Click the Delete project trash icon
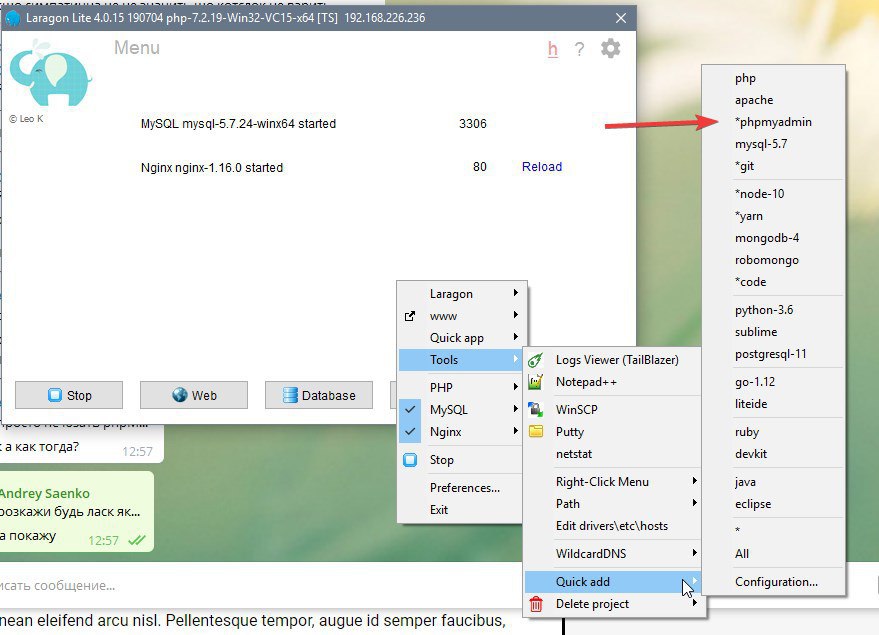 click(x=536, y=604)
